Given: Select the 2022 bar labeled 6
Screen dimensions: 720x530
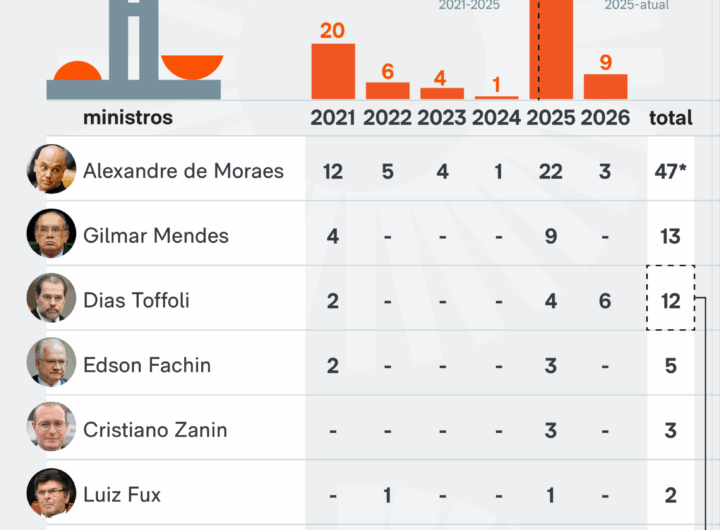Looking at the screenshot, I should point(387,90).
